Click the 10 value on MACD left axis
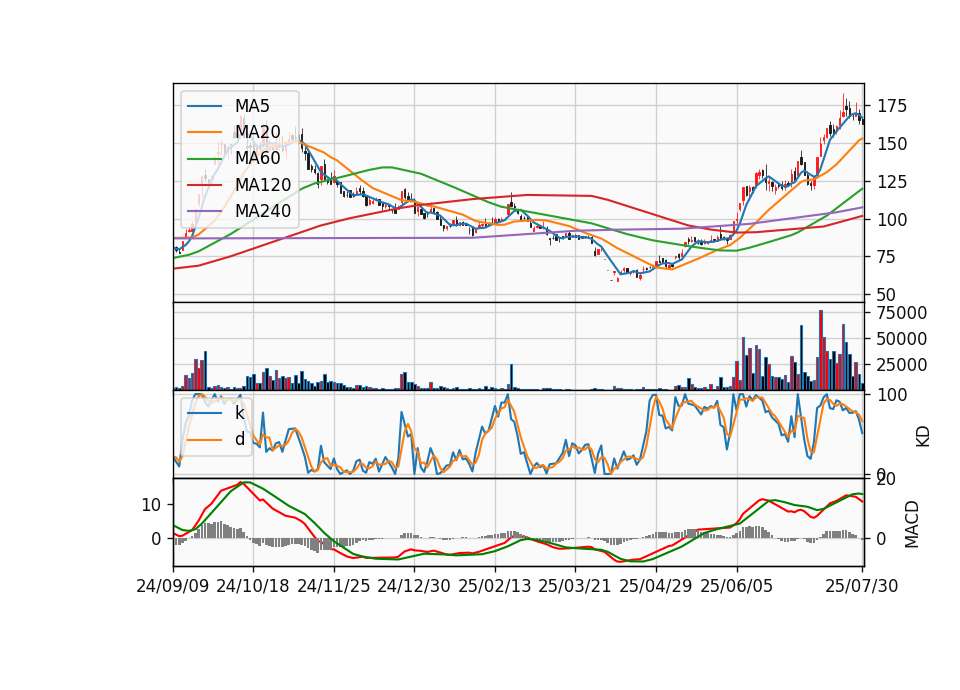Viewport: 960px width, 690px height. coord(151,505)
